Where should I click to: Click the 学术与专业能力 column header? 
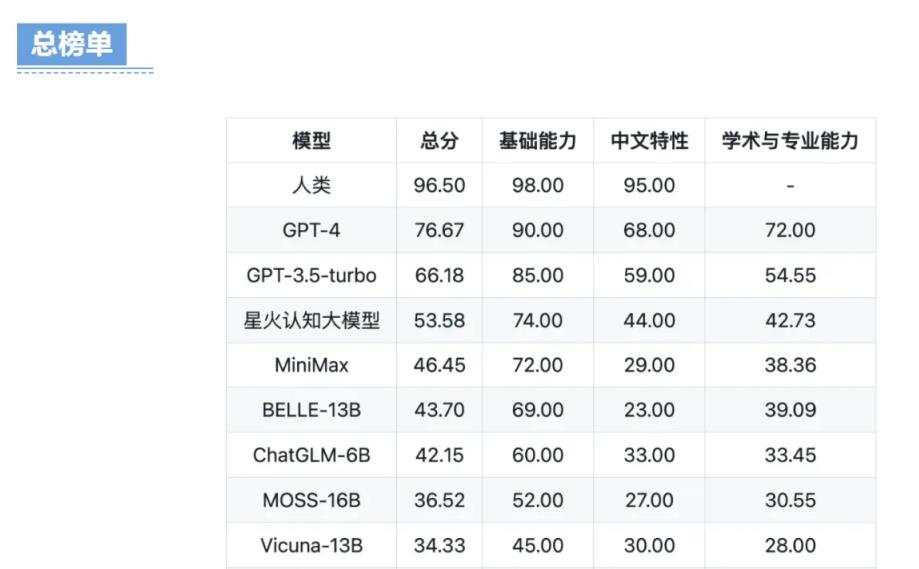(x=790, y=141)
